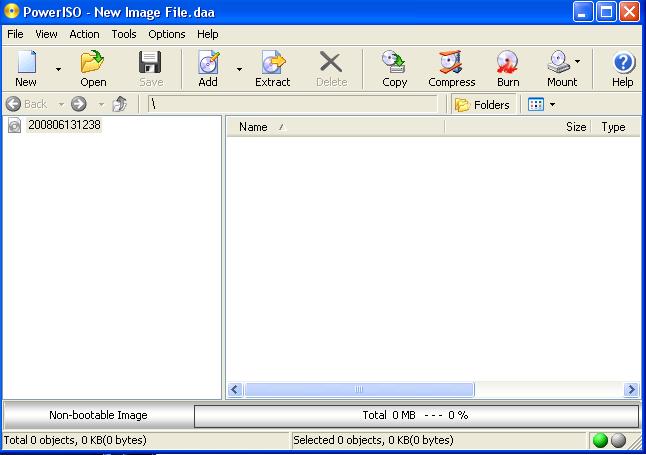Sort by the Size column header
This screenshot has width=646, height=455.
click(518, 127)
